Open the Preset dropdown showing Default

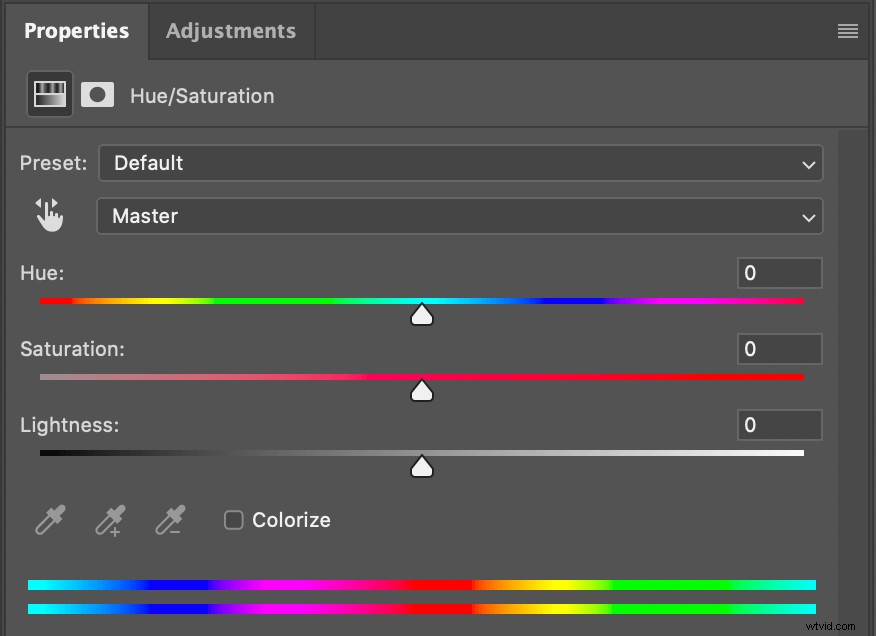click(460, 163)
